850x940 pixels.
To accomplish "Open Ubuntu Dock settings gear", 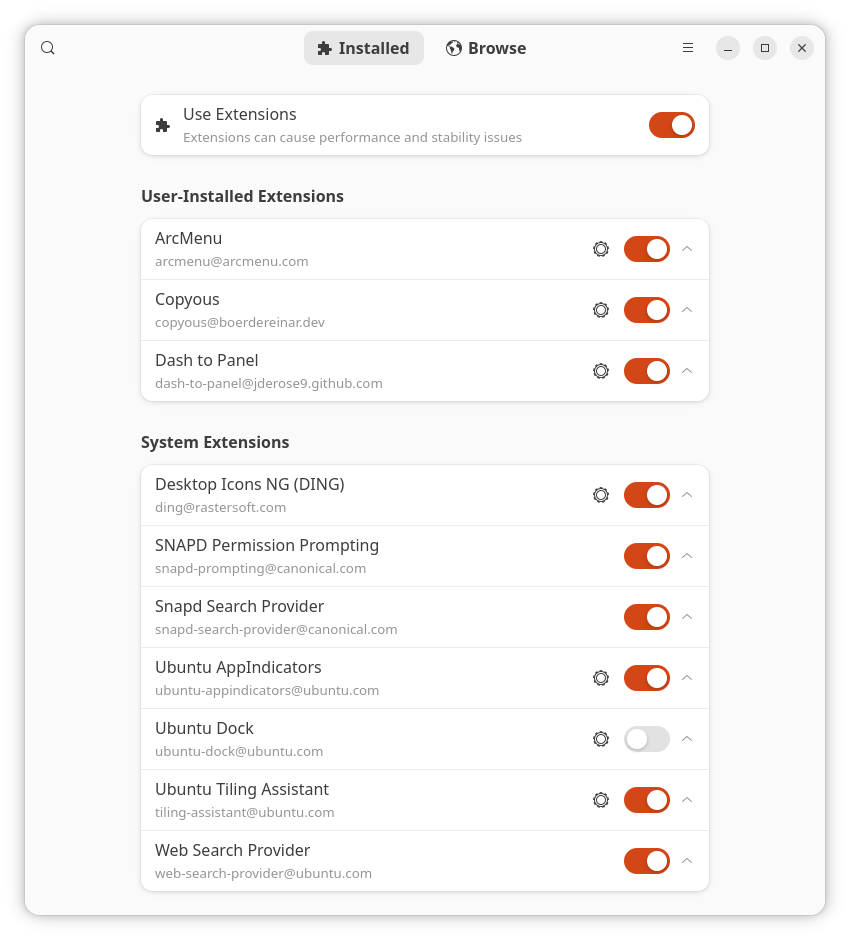I will pos(601,739).
